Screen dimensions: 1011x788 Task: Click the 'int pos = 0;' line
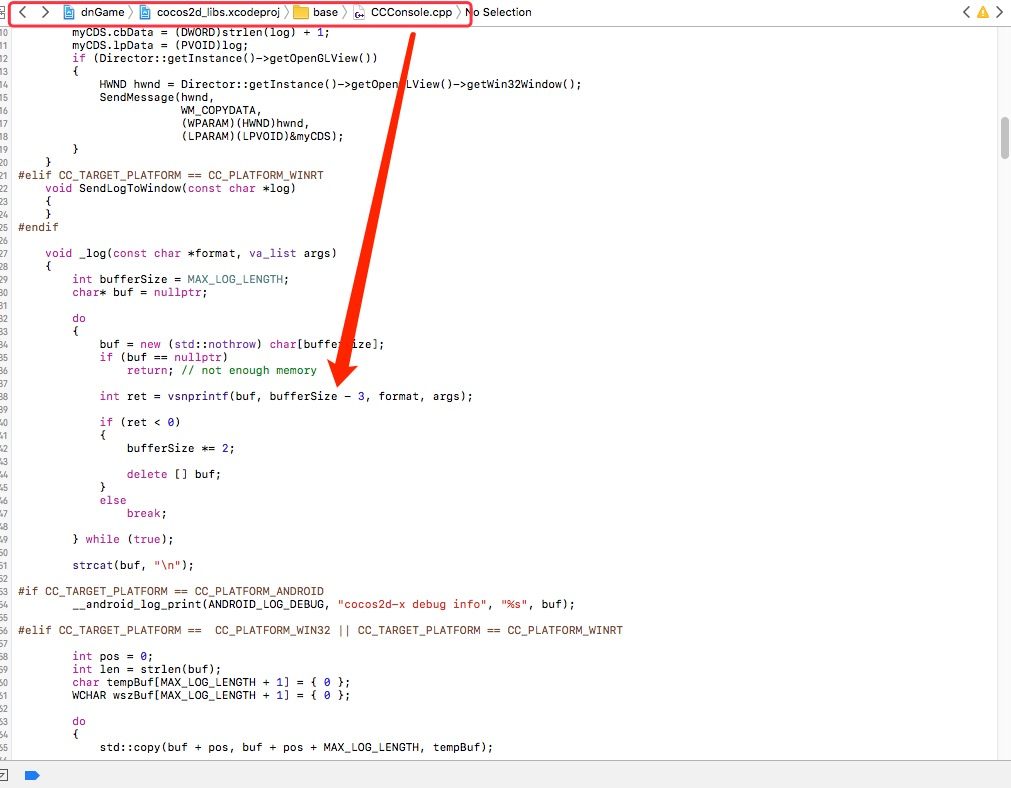[113, 656]
